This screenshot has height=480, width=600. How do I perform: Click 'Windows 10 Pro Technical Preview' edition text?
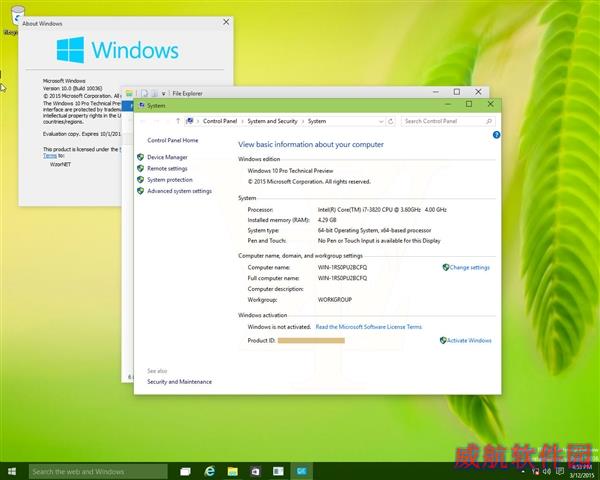290,171
